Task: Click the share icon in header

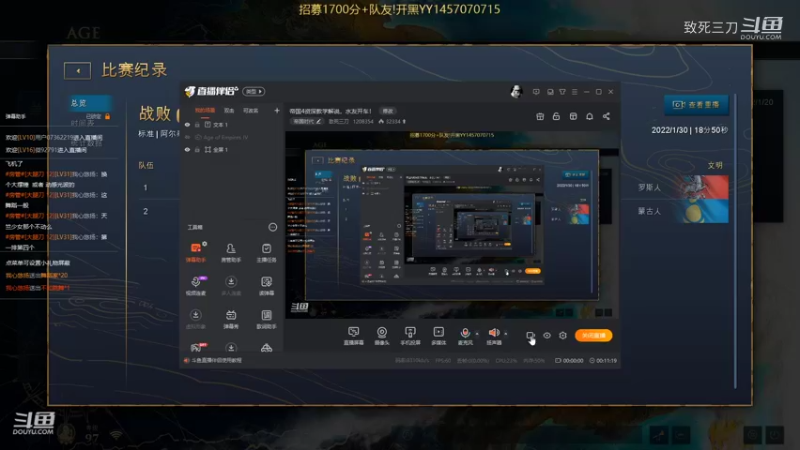Action: (606, 116)
